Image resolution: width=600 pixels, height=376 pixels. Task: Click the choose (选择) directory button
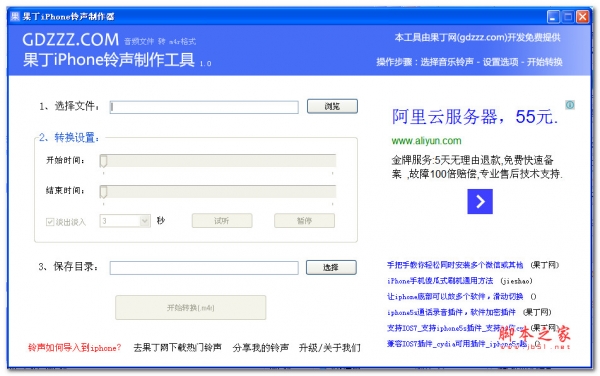pyautogui.click(x=331, y=267)
